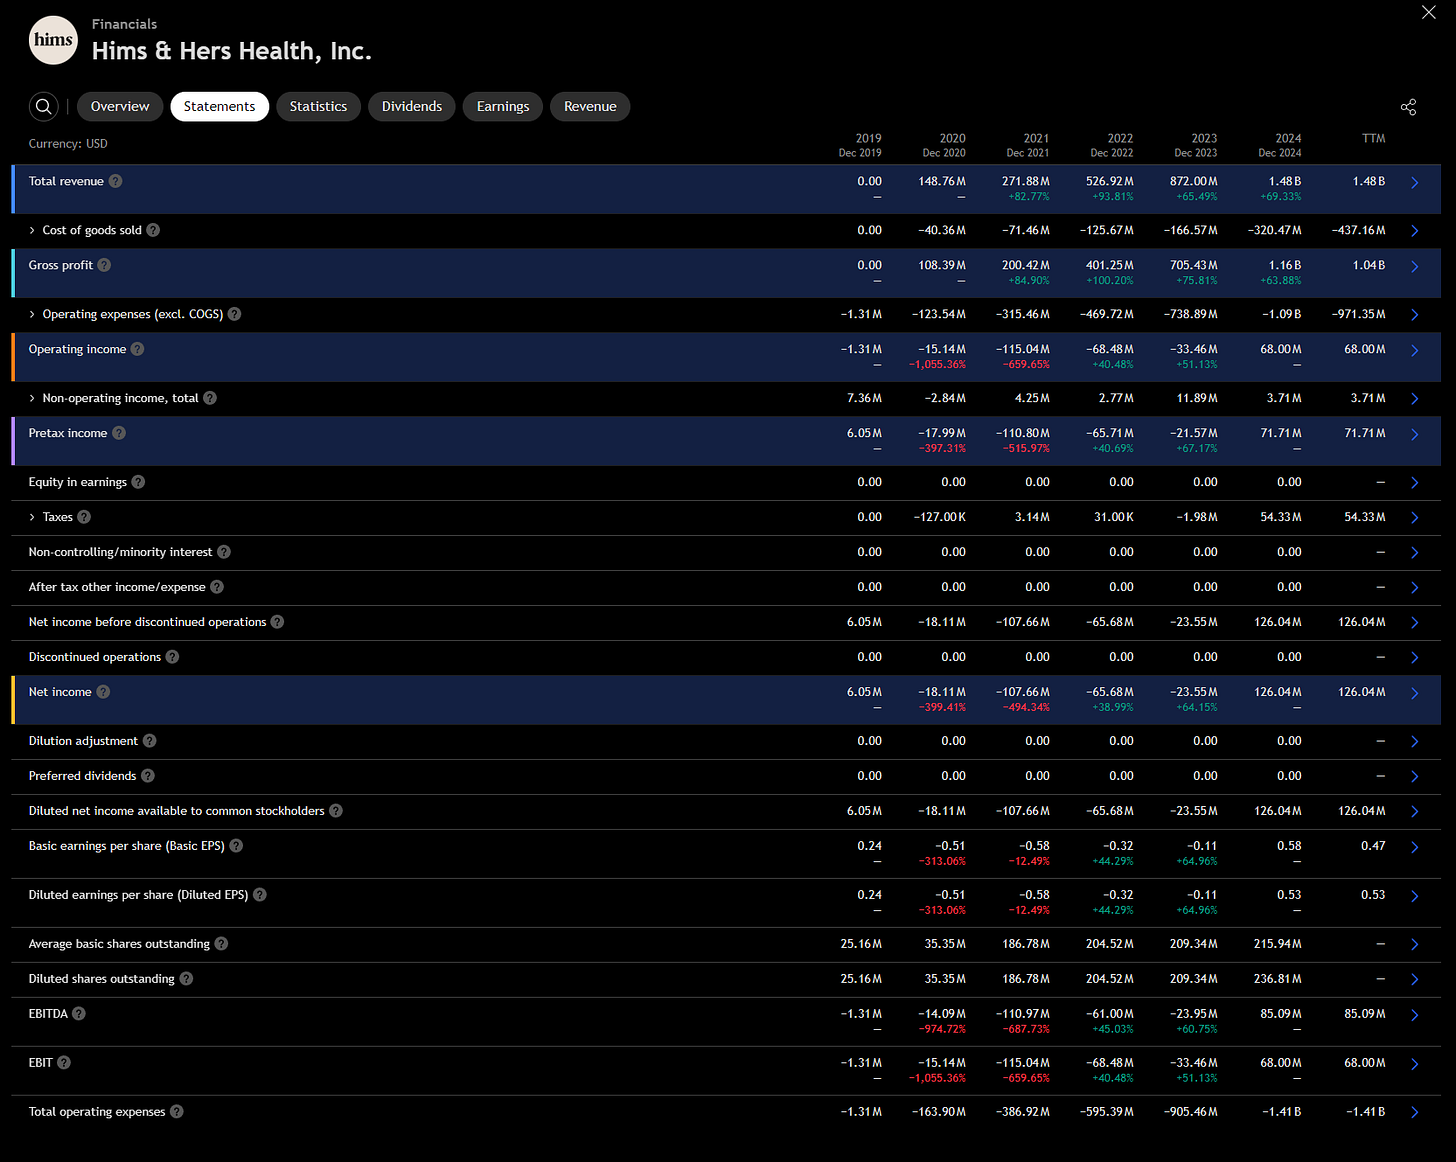Image resolution: width=1456 pixels, height=1162 pixels.
Task: Click 872.00 M total revenue for 2023
Action: click(1194, 181)
